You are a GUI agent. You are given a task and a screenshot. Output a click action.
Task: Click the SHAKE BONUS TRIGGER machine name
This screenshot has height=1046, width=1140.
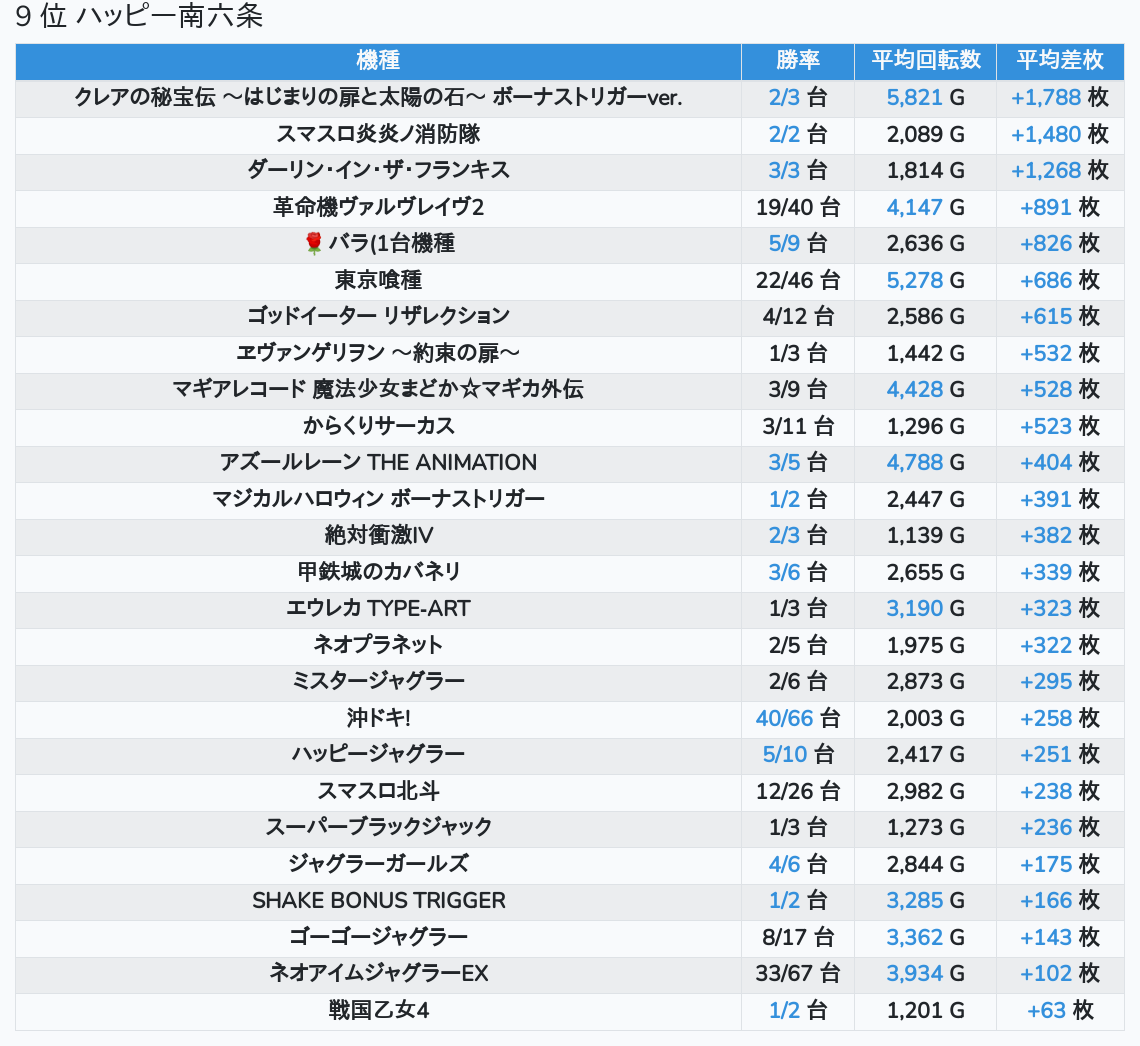click(x=378, y=900)
